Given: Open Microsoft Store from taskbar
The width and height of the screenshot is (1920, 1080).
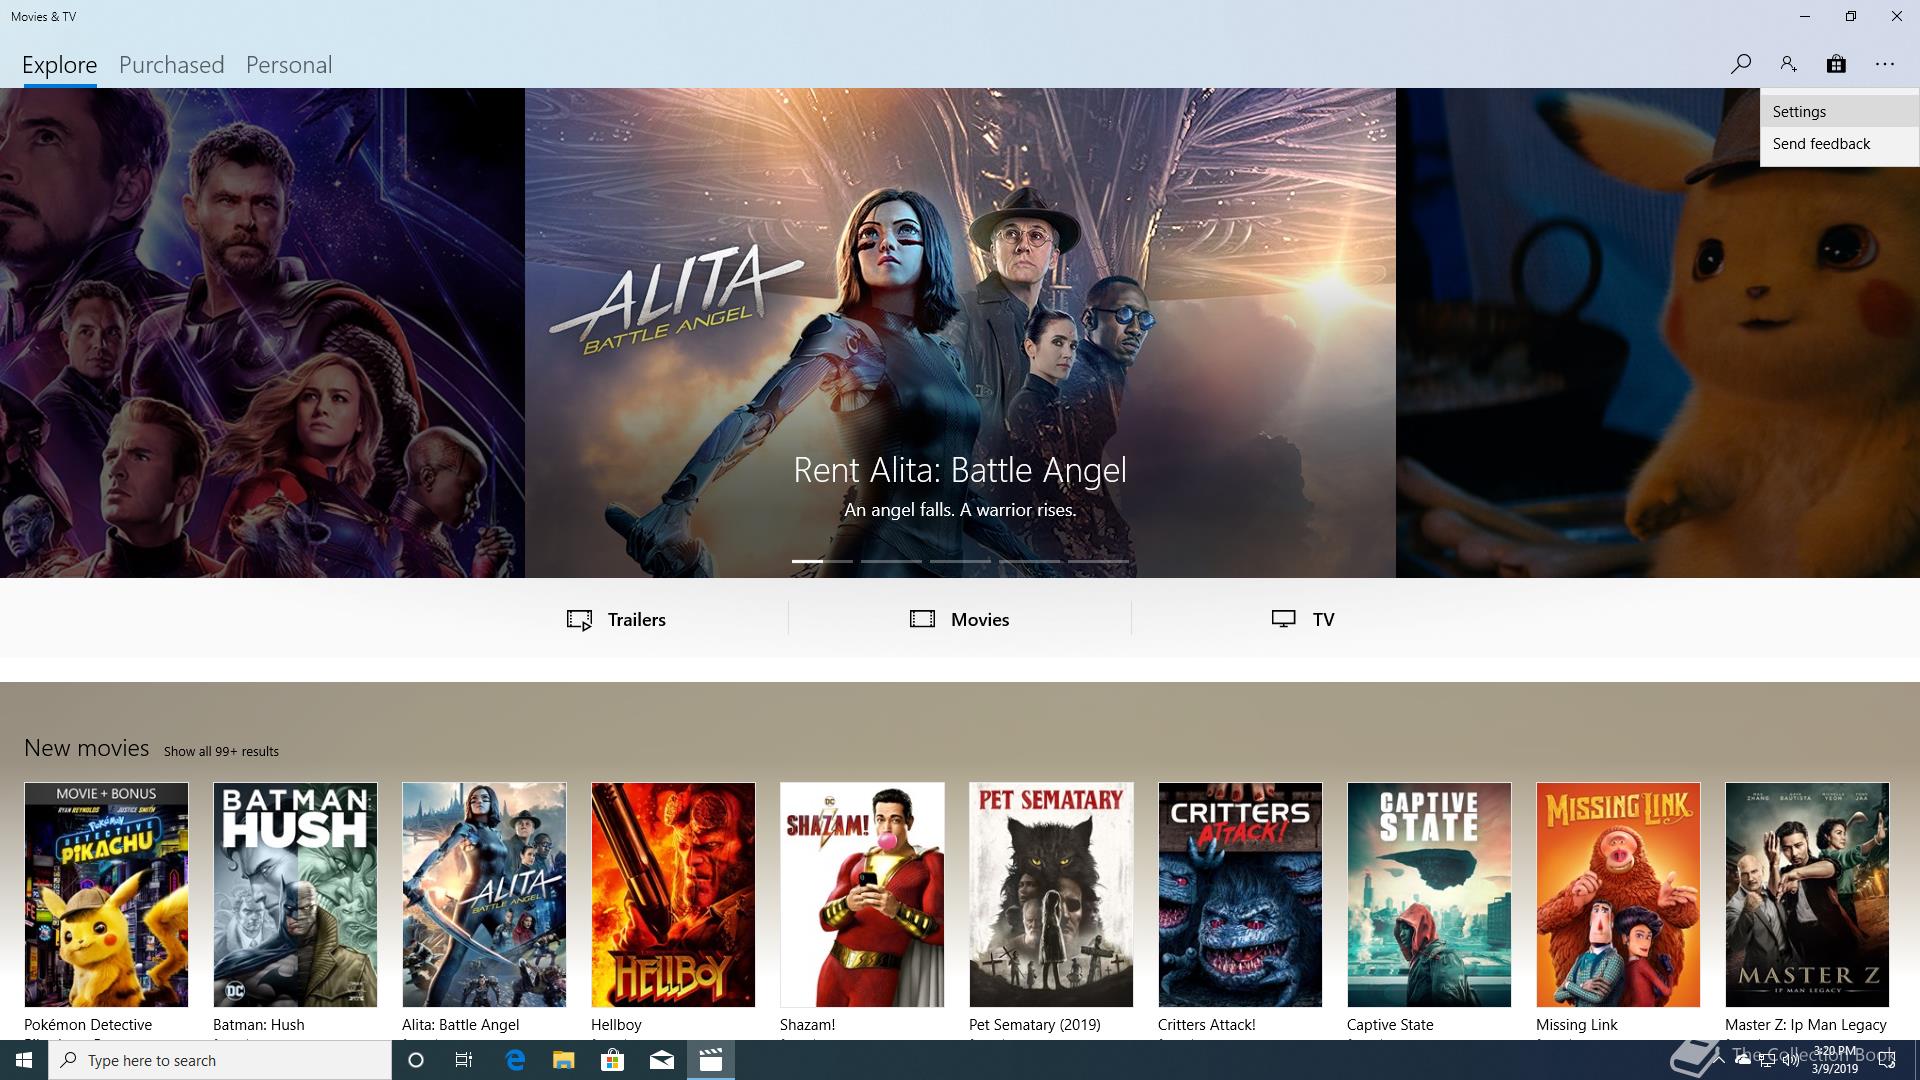Looking at the screenshot, I should pos(612,1060).
